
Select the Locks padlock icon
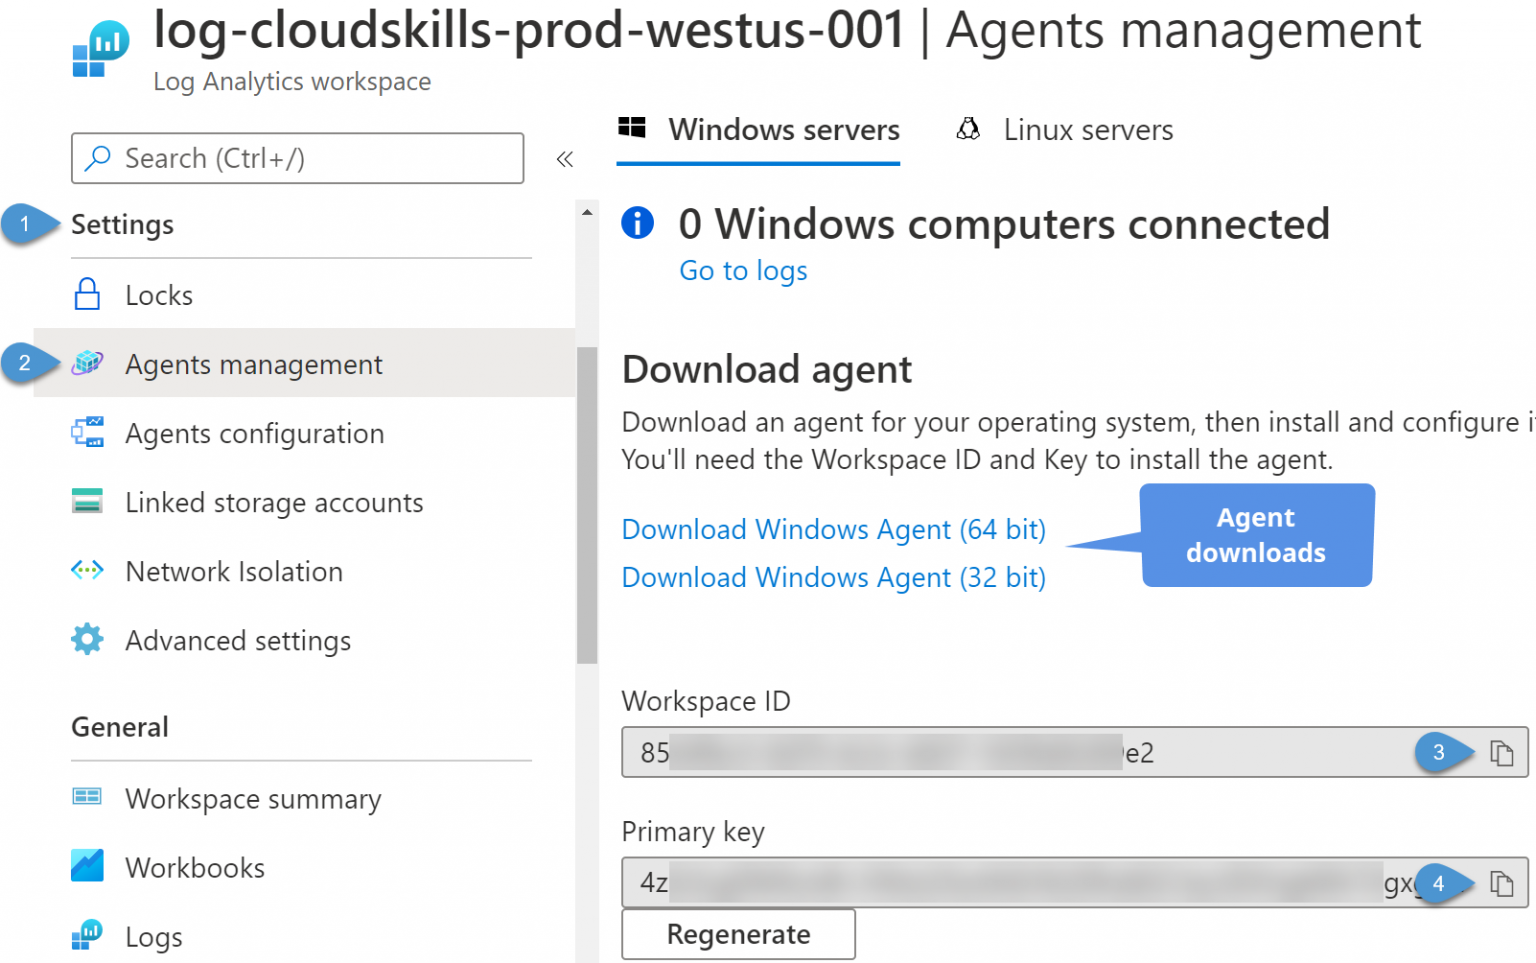tap(87, 294)
